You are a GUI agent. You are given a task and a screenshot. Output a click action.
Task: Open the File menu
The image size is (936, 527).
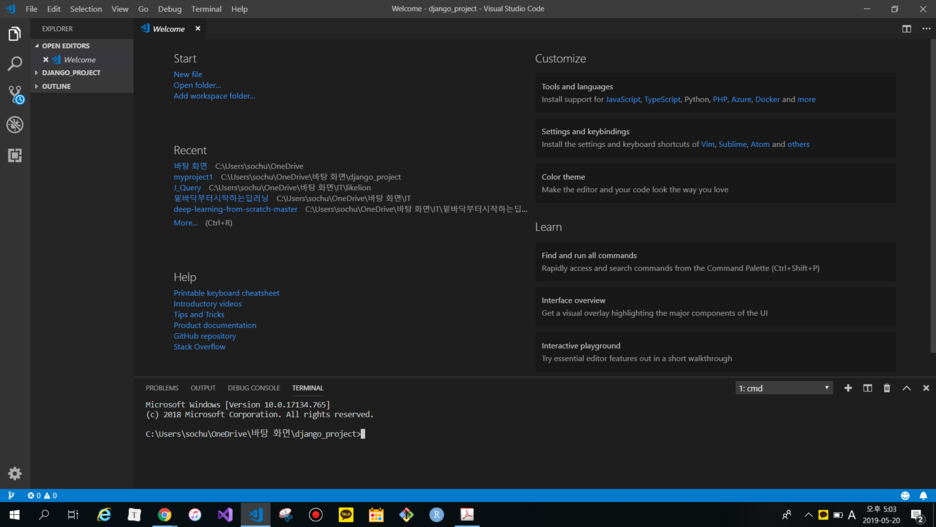[31, 9]
